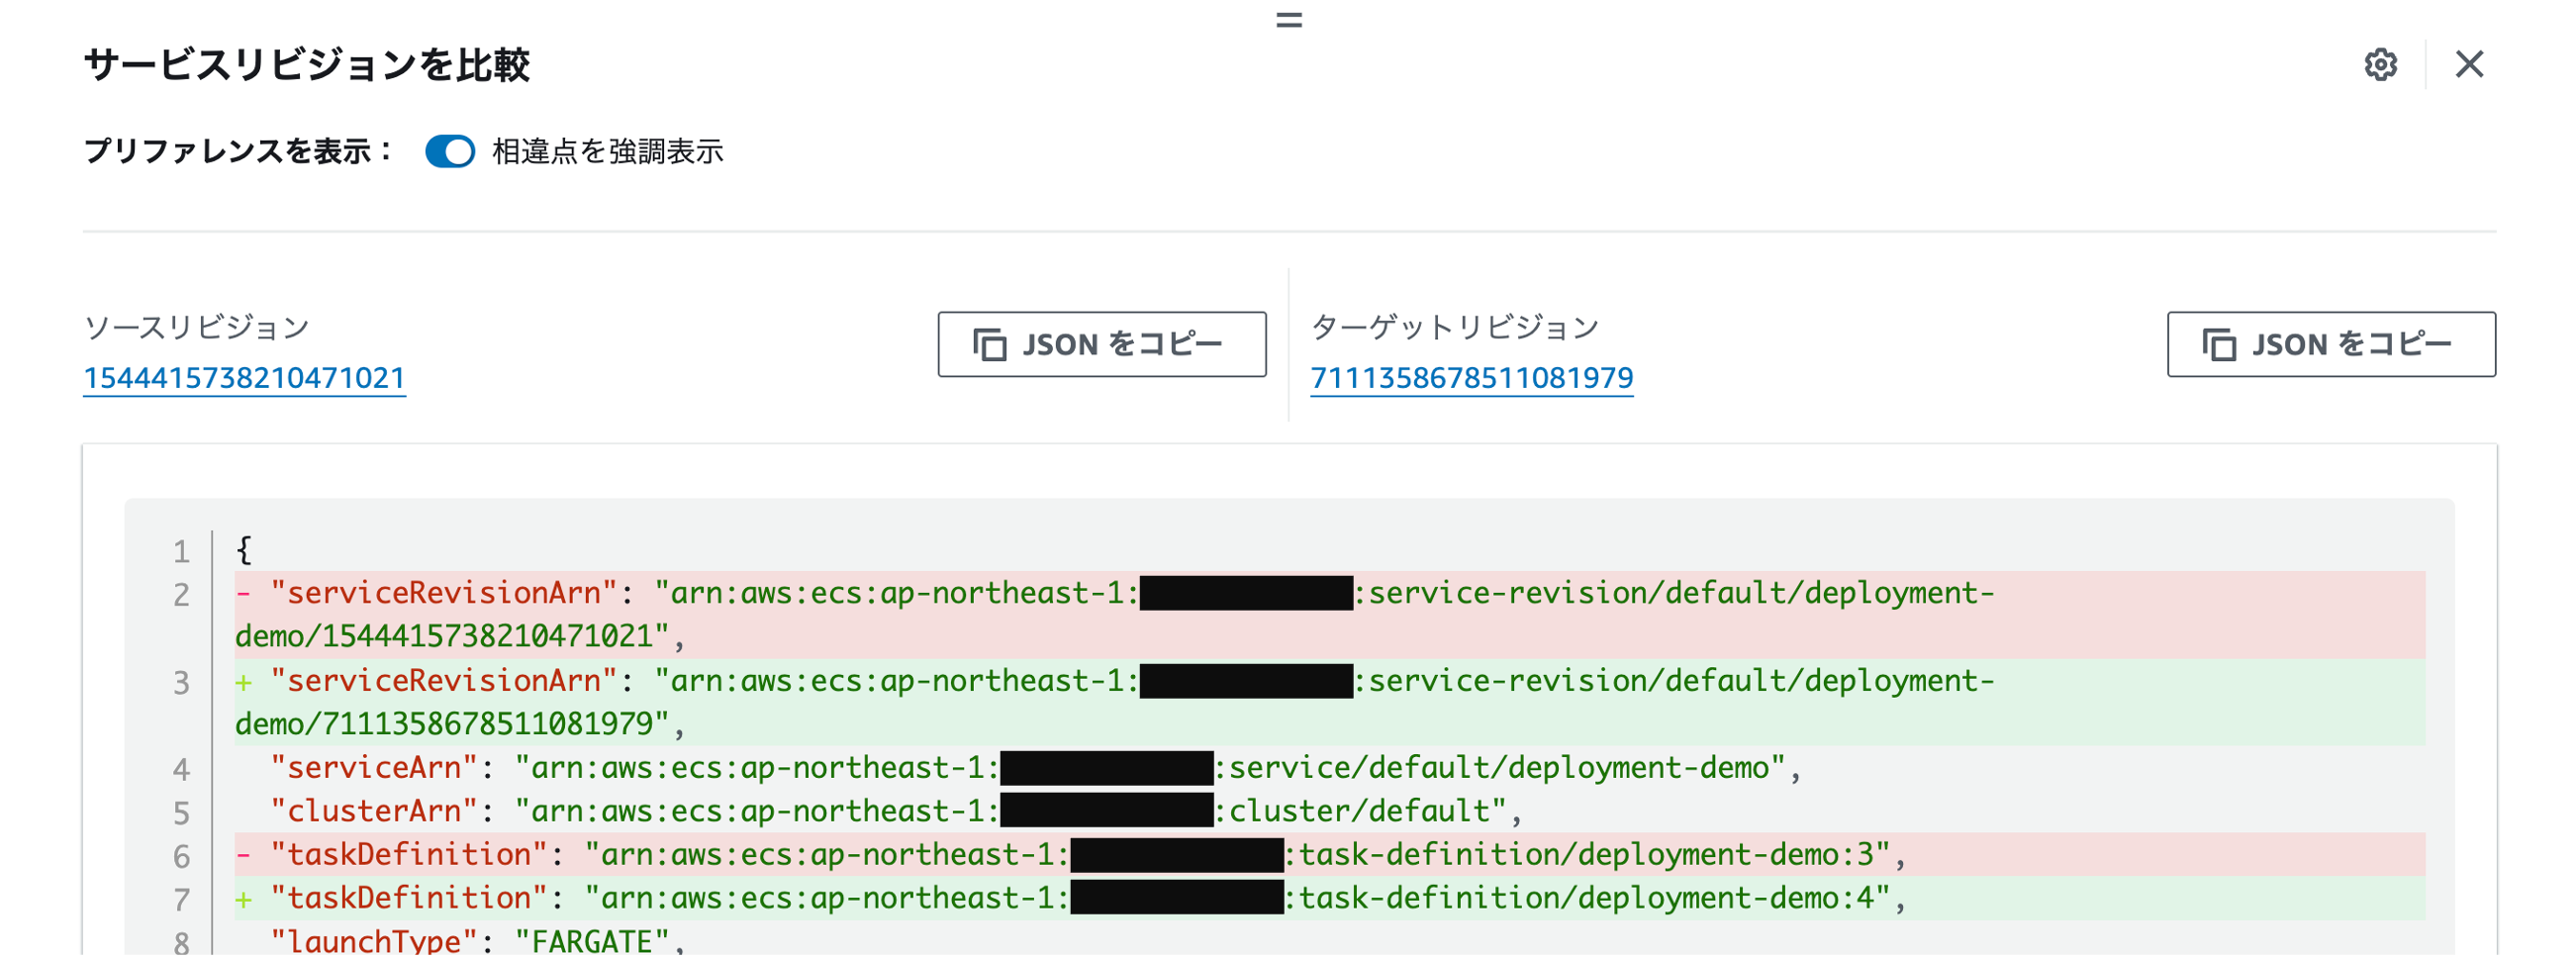The width and height of the screenshot is (2576, 957).
Task: Click the プリファレンスを表示 label
Action: tap(238, 152)
